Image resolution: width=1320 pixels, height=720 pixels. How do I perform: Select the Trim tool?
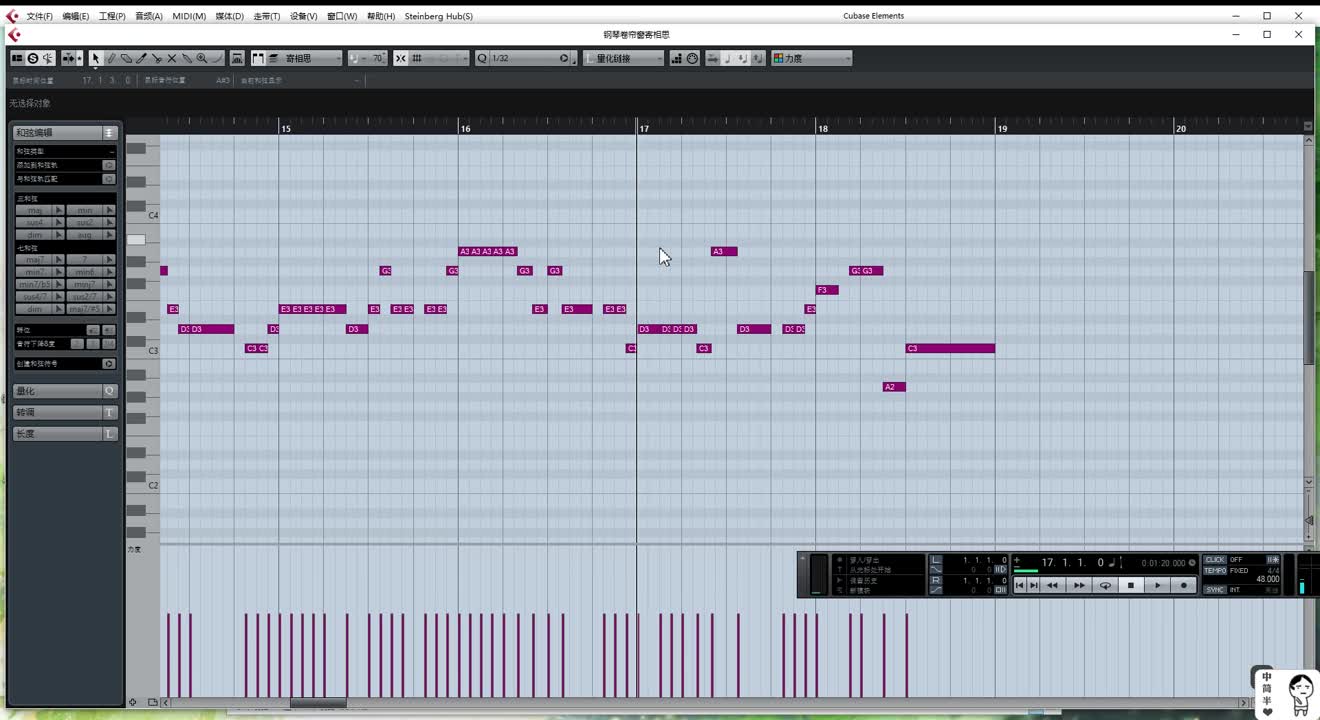[141, 58]
